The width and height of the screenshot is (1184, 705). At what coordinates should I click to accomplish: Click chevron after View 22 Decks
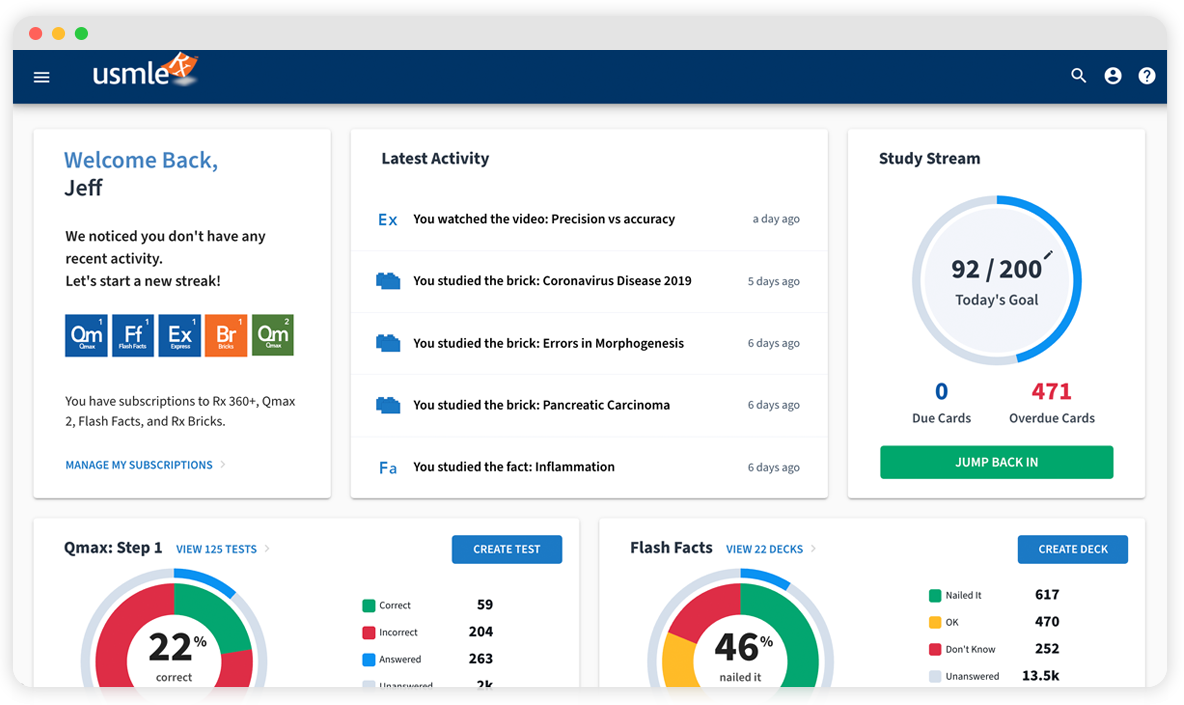coord(813,549)
